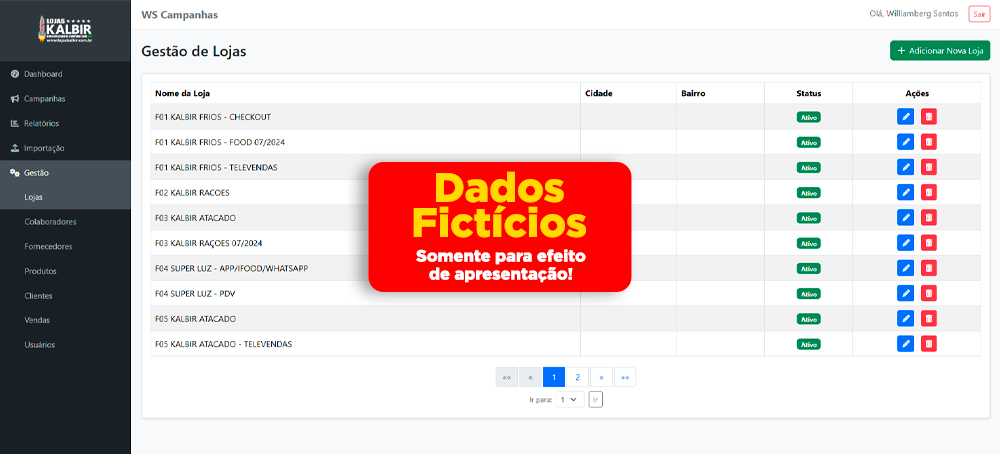Viewport: 1000px width, 454px height.
Task: Click Adicionar Nova Loja button
Action: click(939, 50)
